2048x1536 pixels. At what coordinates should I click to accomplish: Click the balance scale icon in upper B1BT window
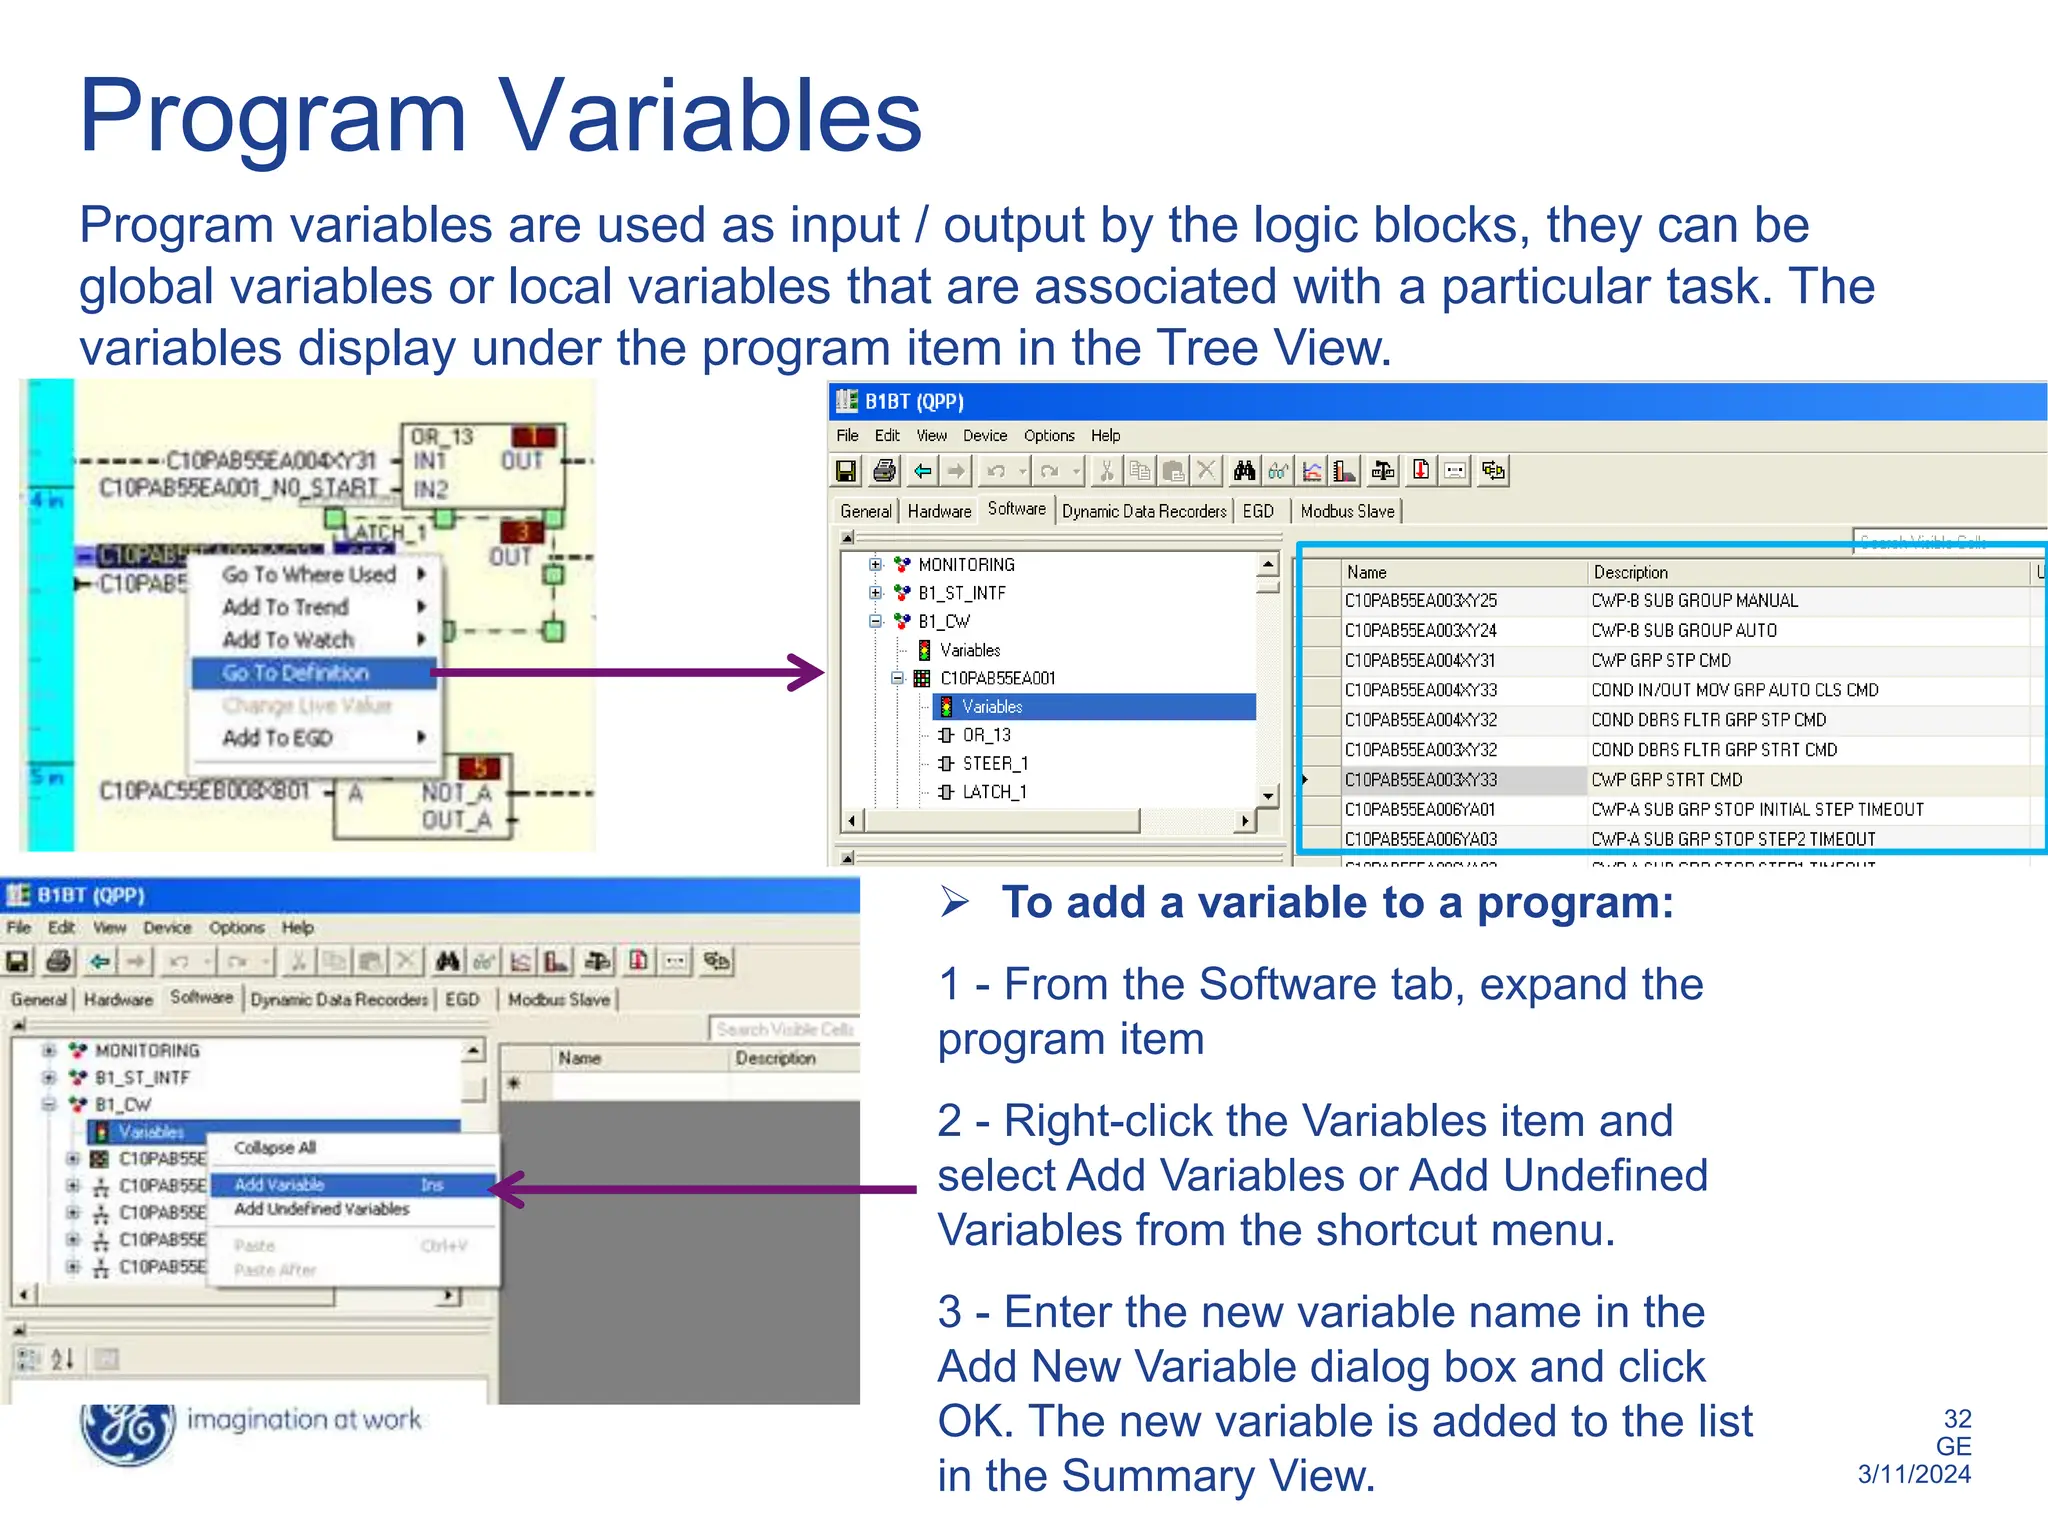(x=1383, y=471)
